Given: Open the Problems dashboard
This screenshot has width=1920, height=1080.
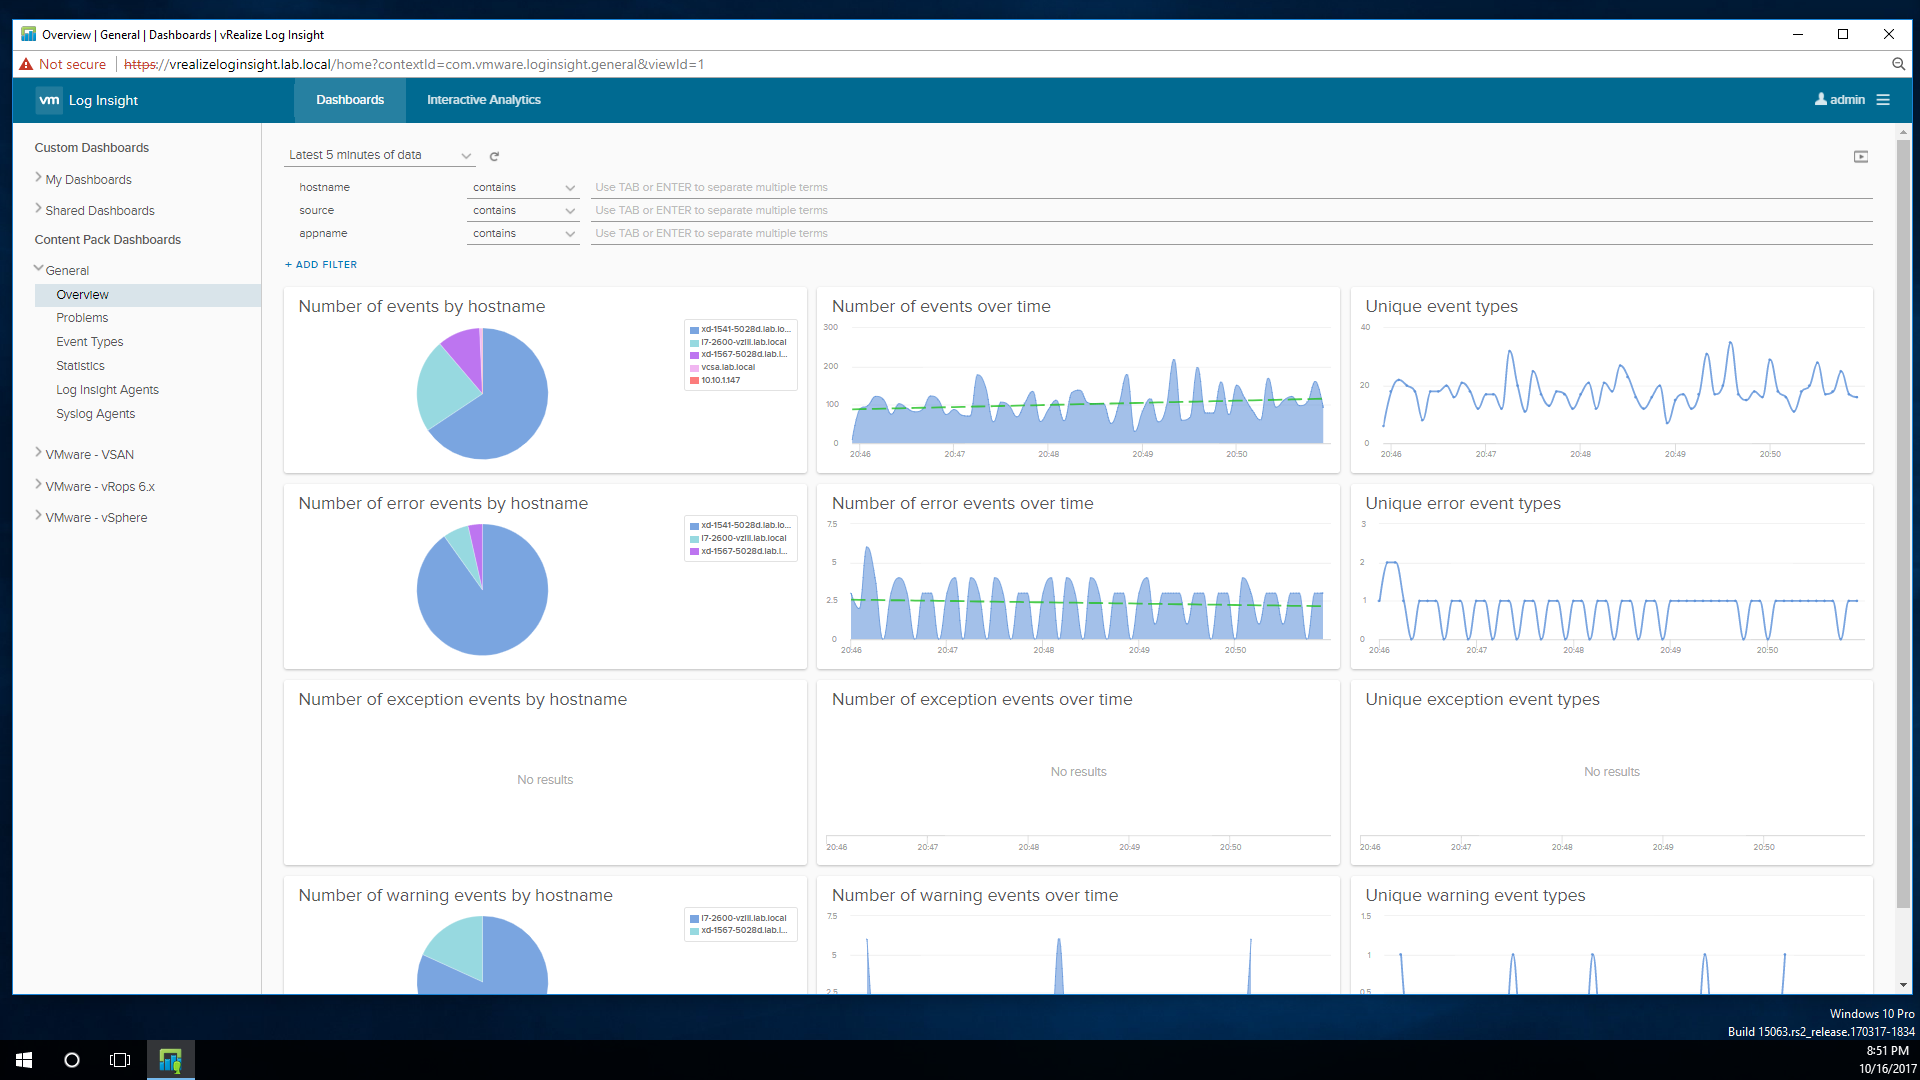Looking at the screenshot, I should tap(82, 318).
